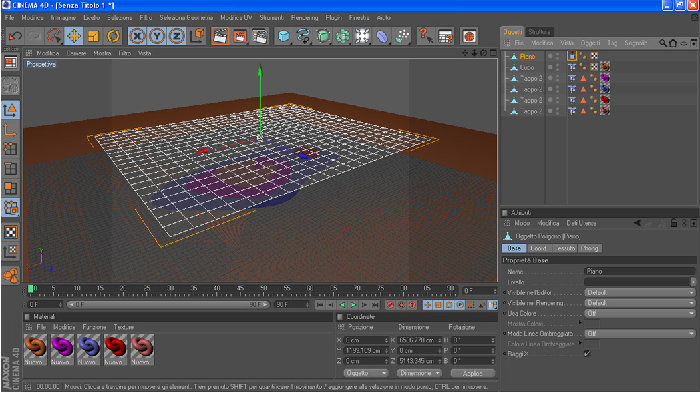This screenshot has height=393, width=700.
Task: Toggle the Z axis lock
Action: (177, 36)
